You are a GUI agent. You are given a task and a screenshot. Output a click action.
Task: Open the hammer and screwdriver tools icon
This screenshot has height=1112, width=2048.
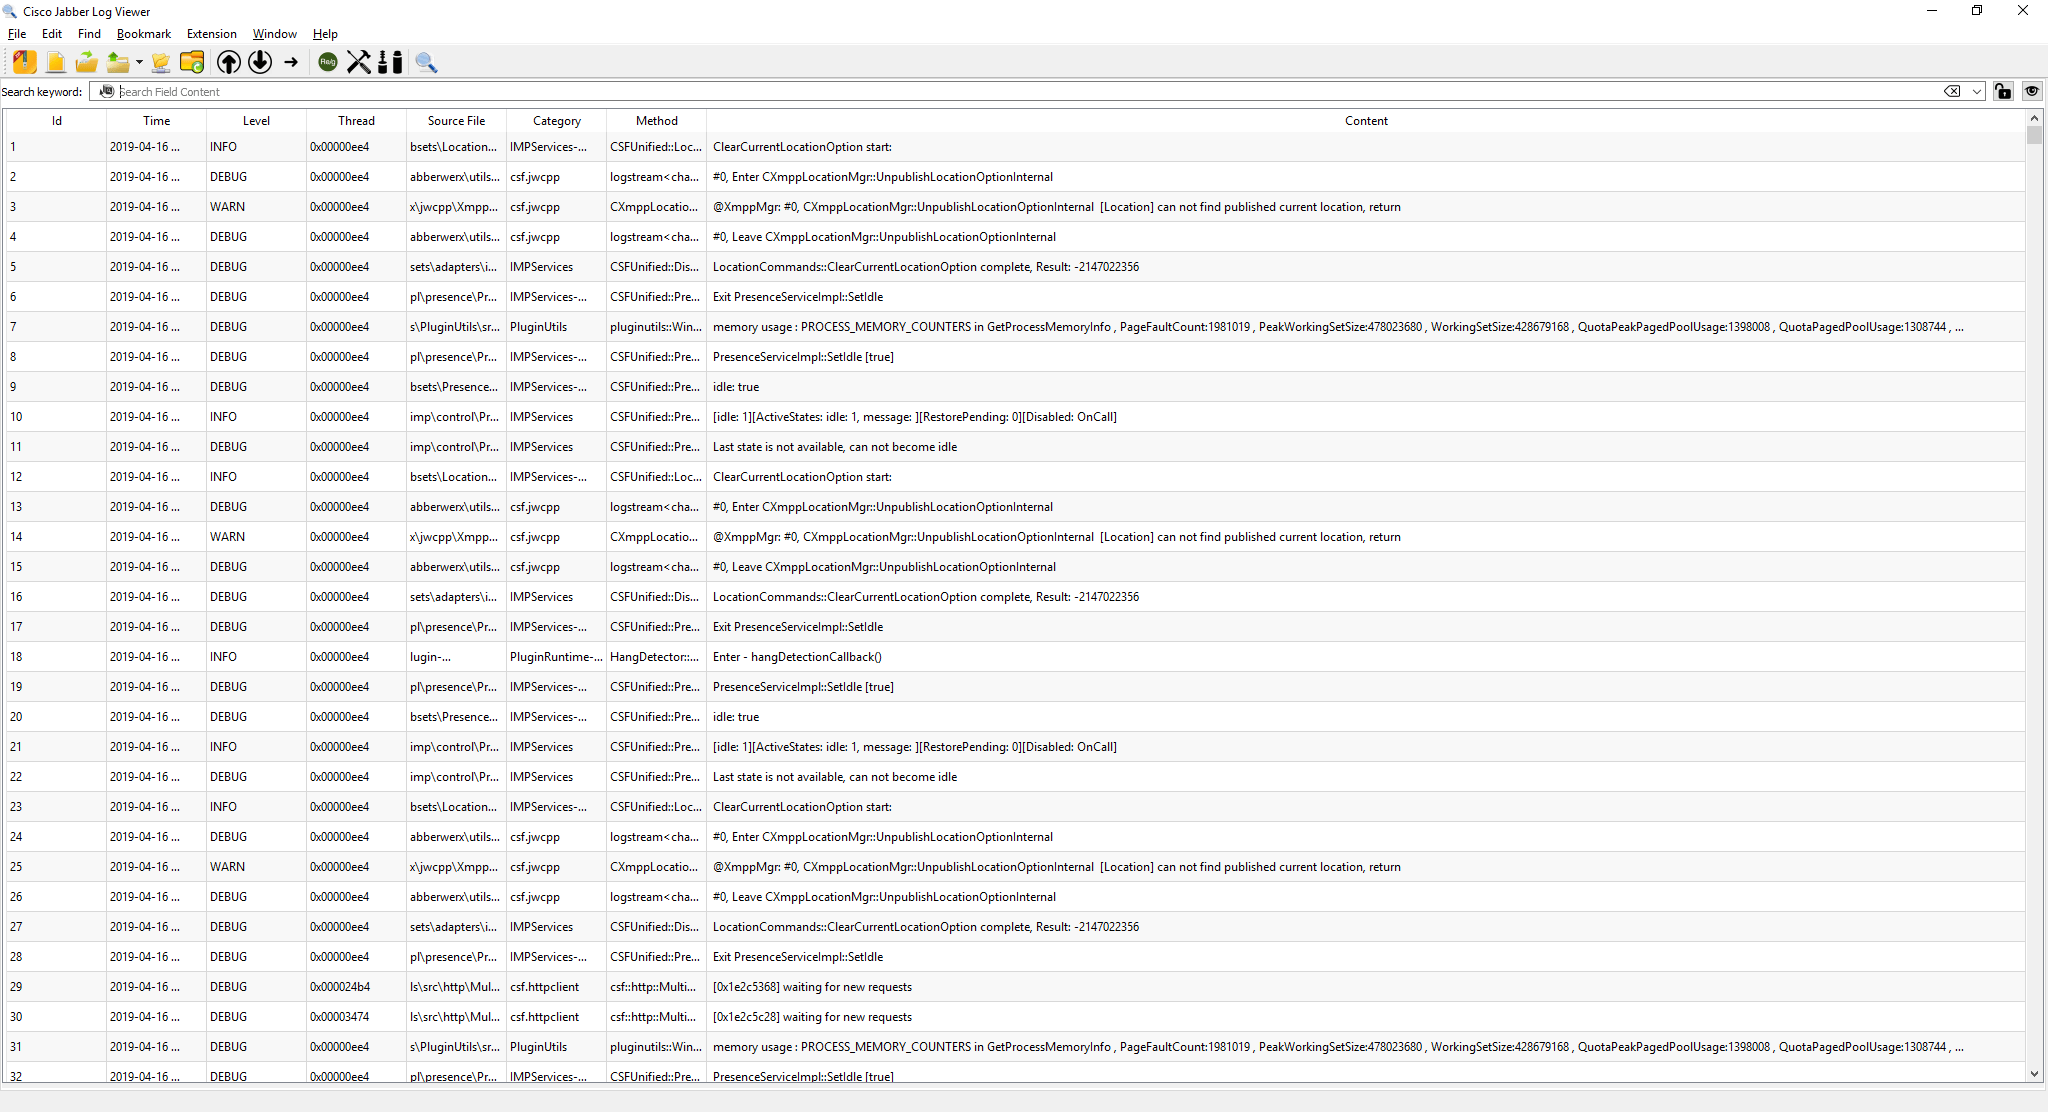click(x=359, y=62)
